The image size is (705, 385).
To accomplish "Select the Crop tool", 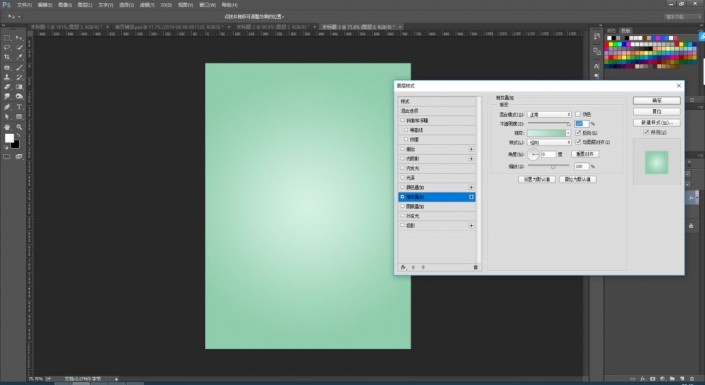I will [7, 58].
